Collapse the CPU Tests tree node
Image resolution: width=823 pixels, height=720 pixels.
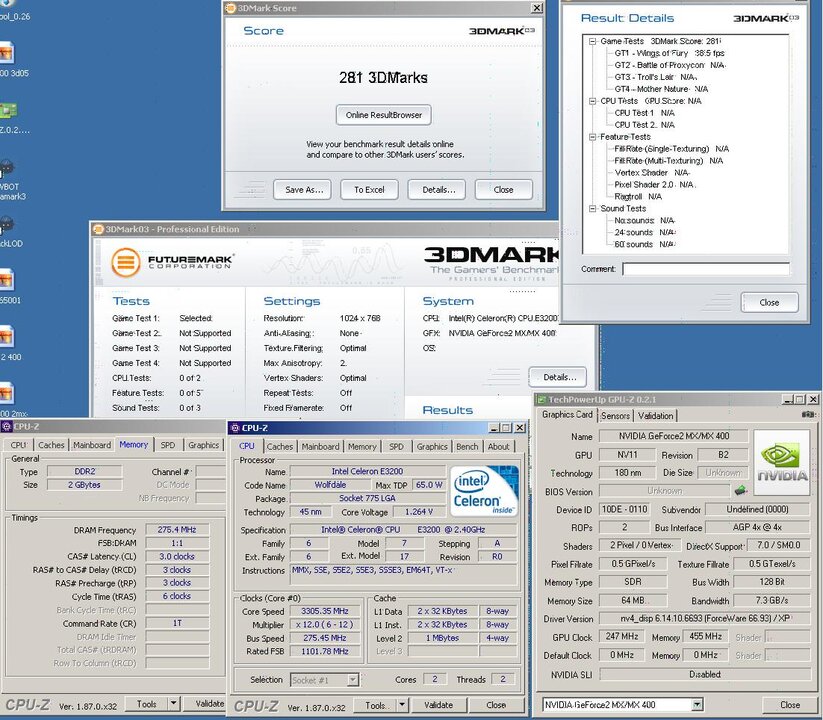point(593,101)
